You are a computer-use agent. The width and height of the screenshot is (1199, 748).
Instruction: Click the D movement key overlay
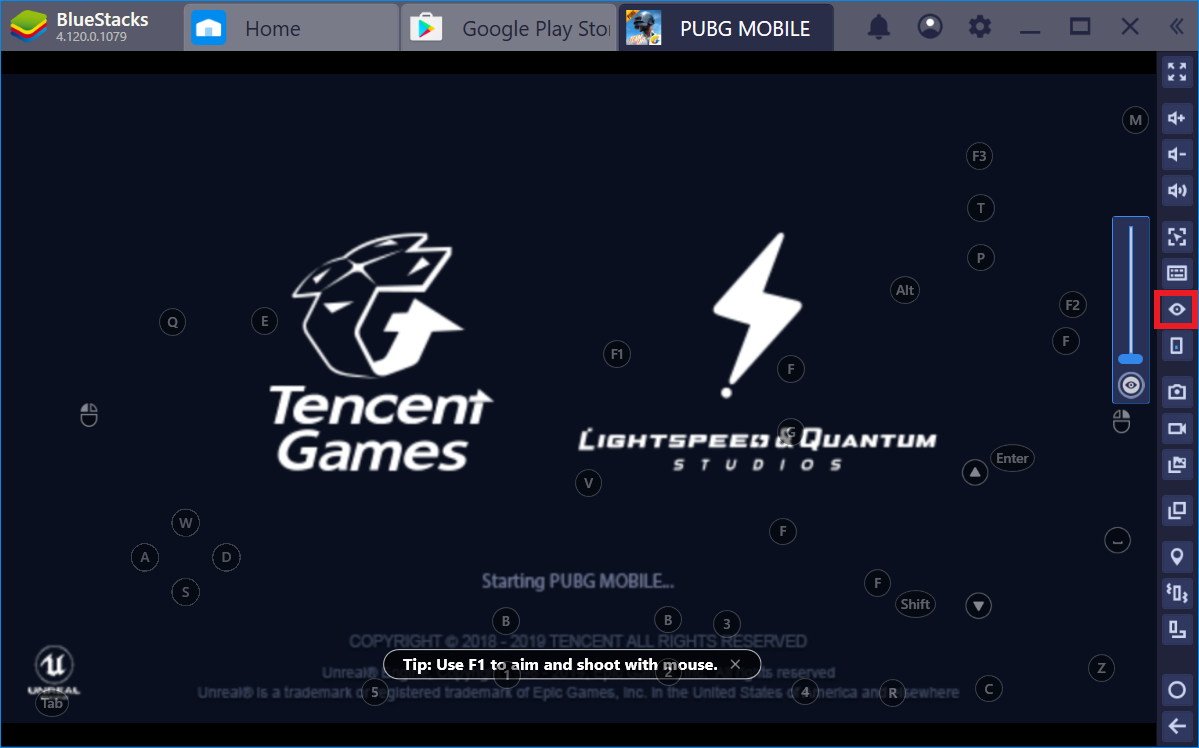click(x=226, y=557)
